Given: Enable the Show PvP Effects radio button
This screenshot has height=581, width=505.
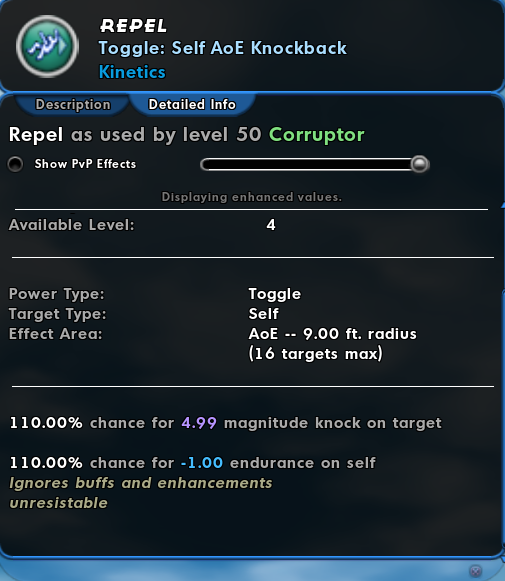Looking at the screenshot, I should (15, 164).
